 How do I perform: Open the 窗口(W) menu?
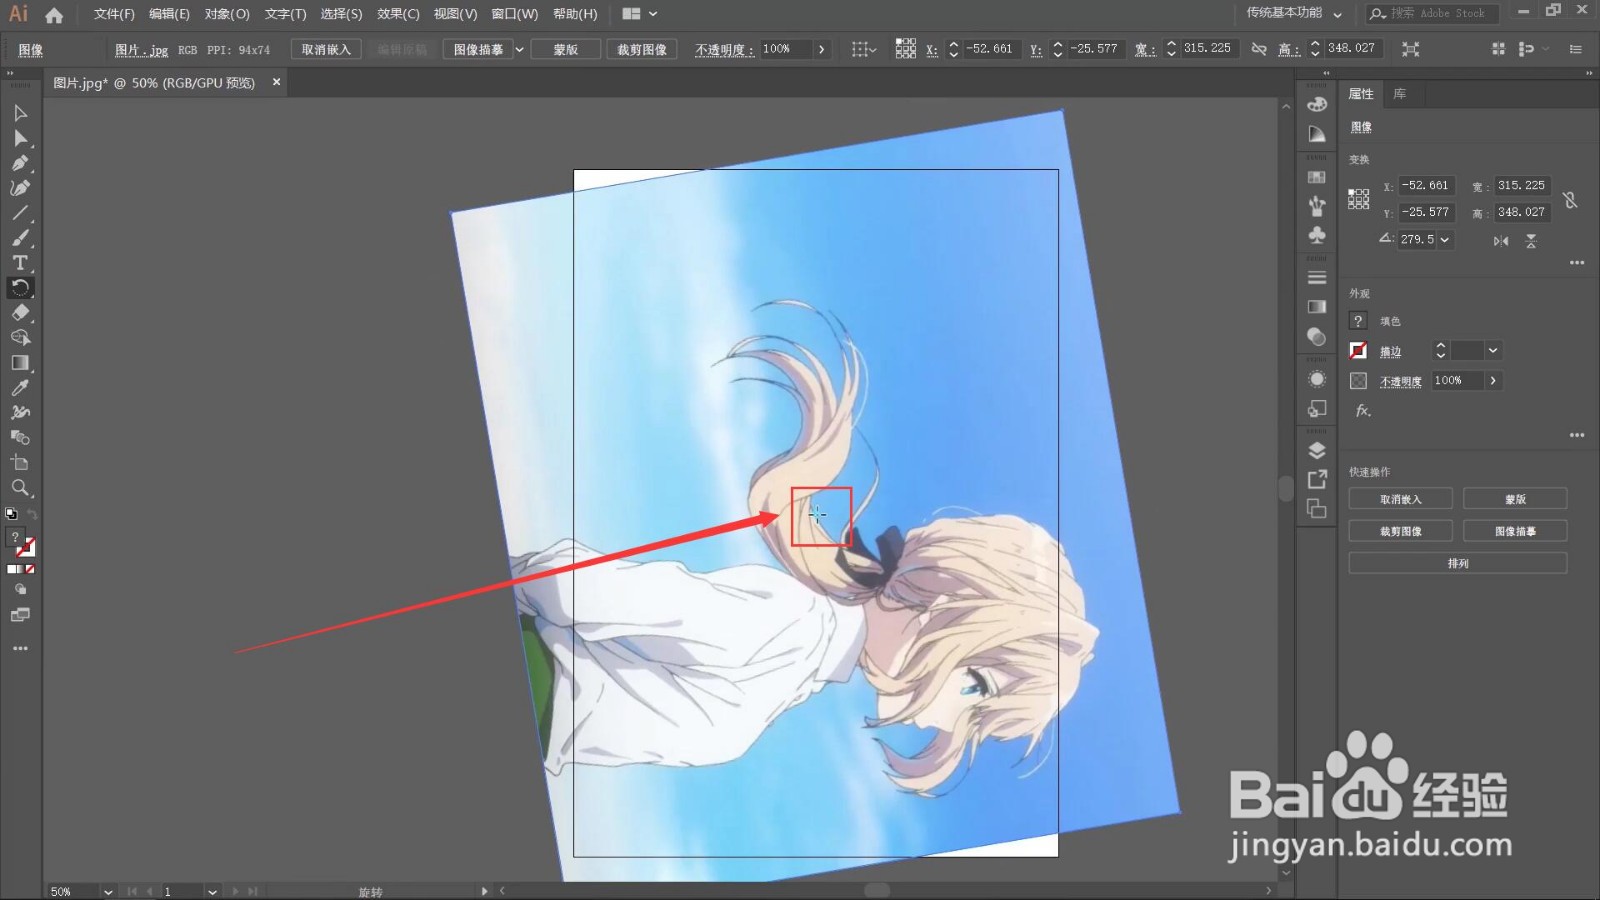pyautogui.click(x=514, y=14)
